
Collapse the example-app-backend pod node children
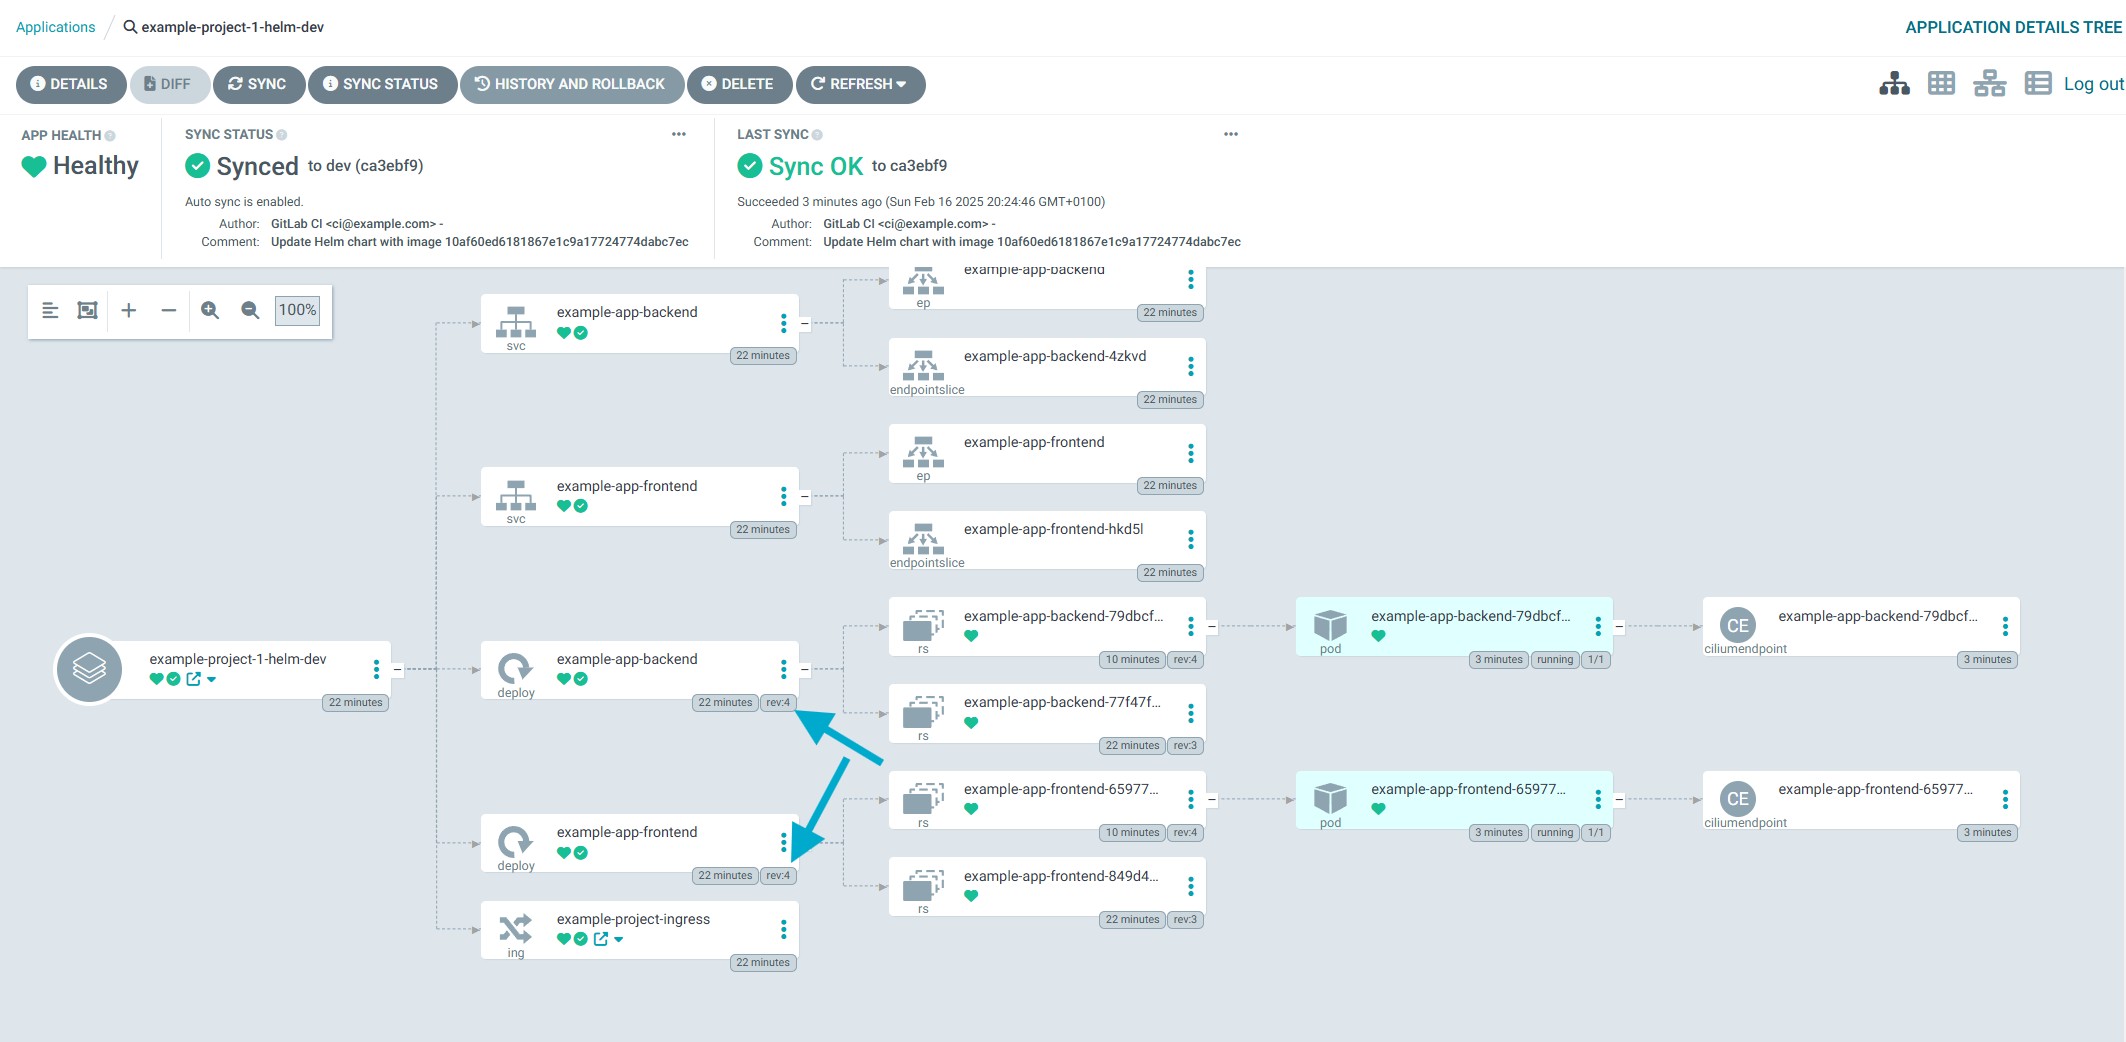[x=1619, y=627]
